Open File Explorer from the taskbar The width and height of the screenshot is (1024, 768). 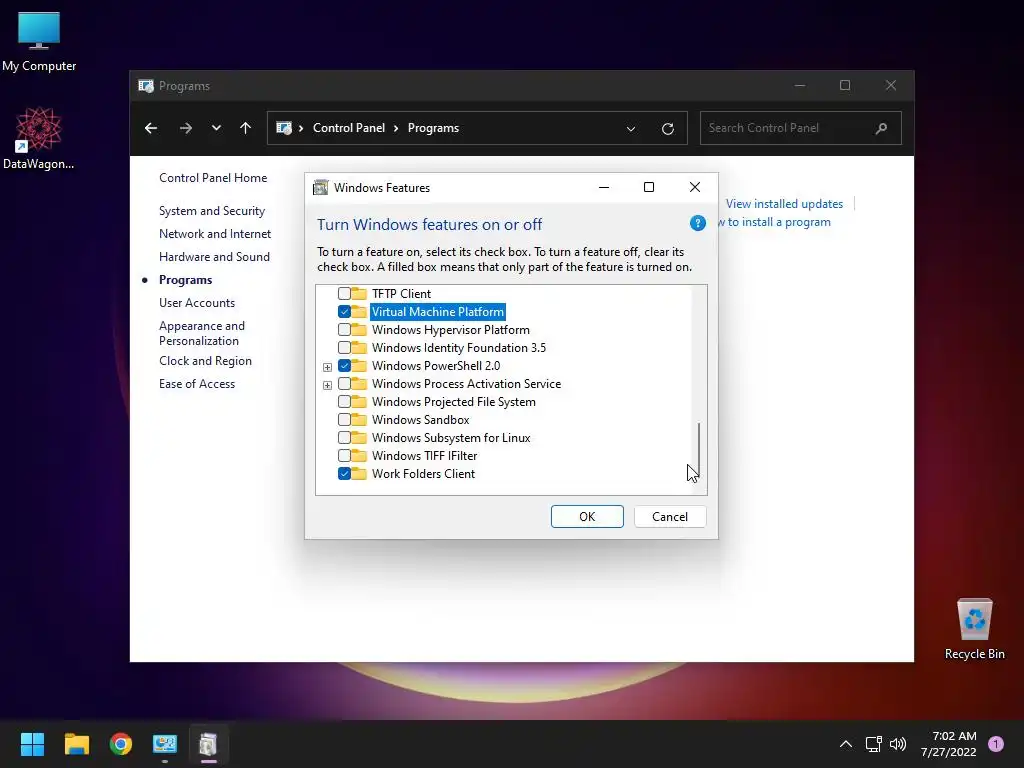coord(76,744)
